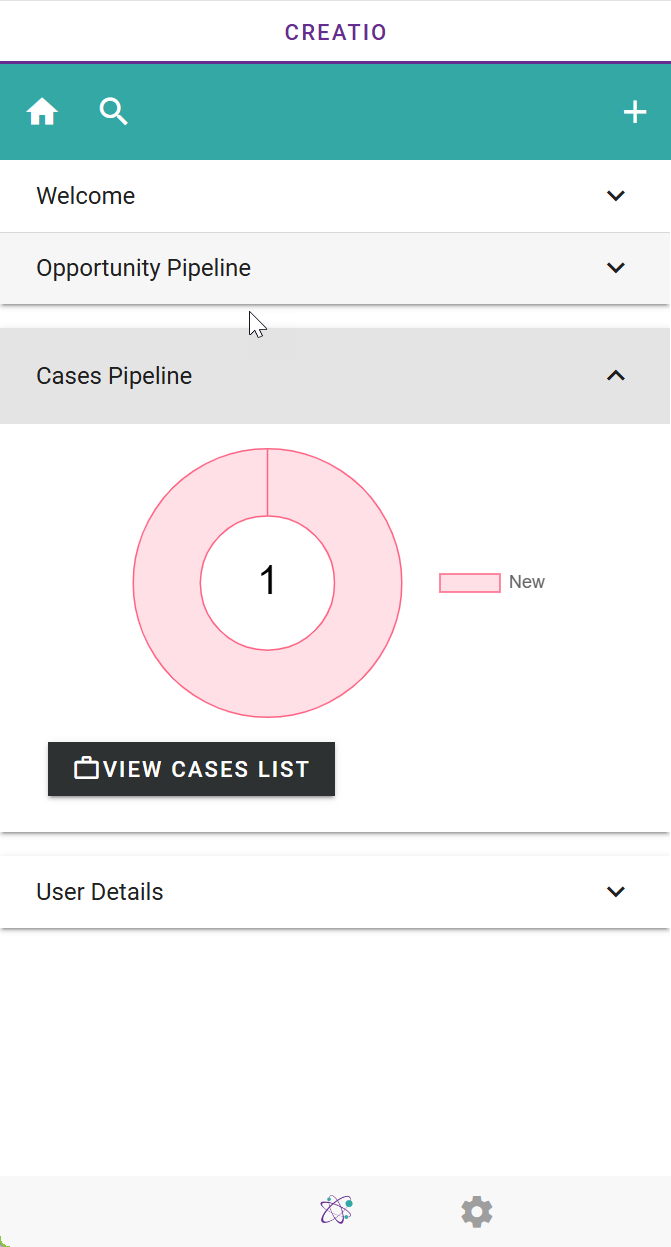Go to the Home icon
Screen dimensions: 671x1247
[x=42, y=112]
